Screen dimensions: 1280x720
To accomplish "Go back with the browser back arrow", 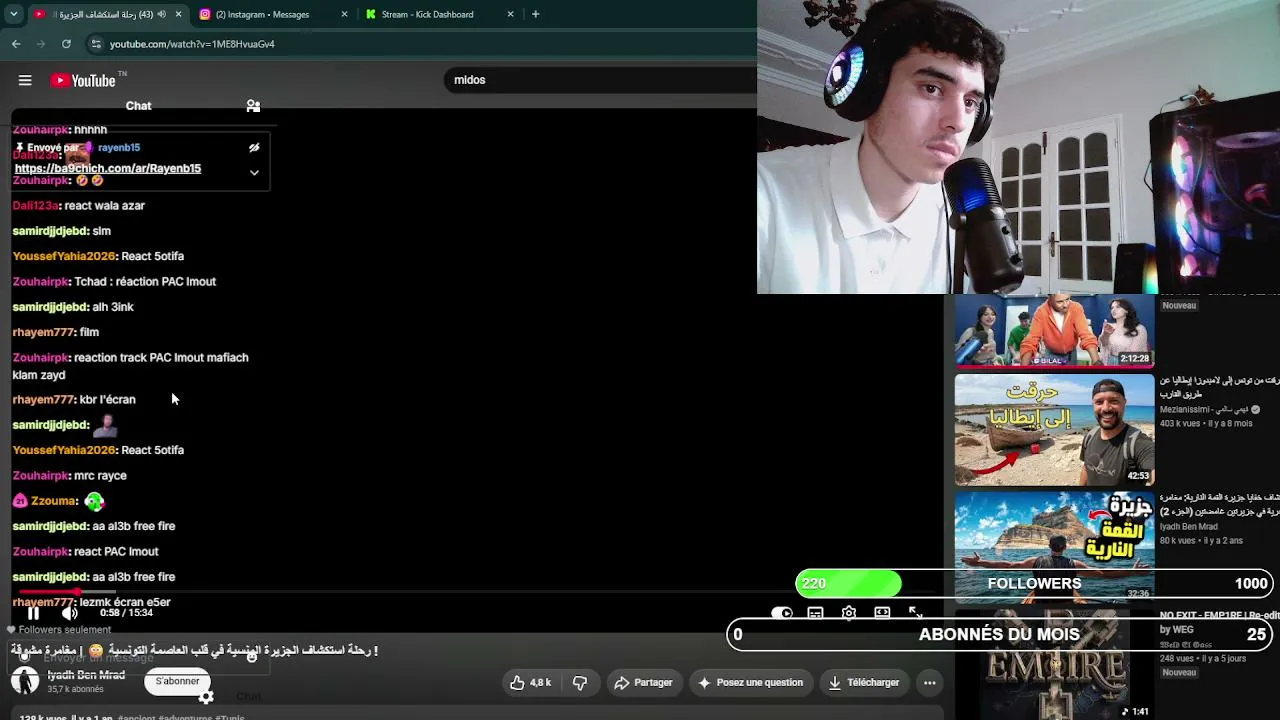I will click(x=16, y=44).
